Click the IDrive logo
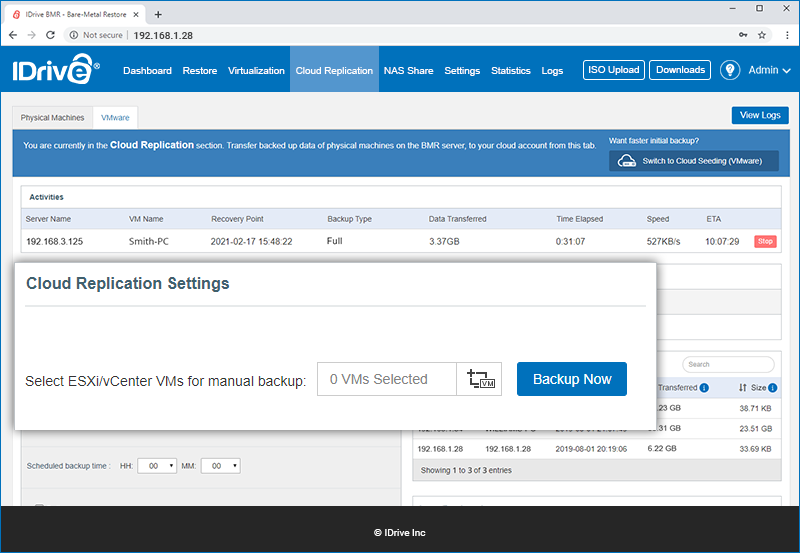The image size is (800, 553). click(x=56, y=69)
